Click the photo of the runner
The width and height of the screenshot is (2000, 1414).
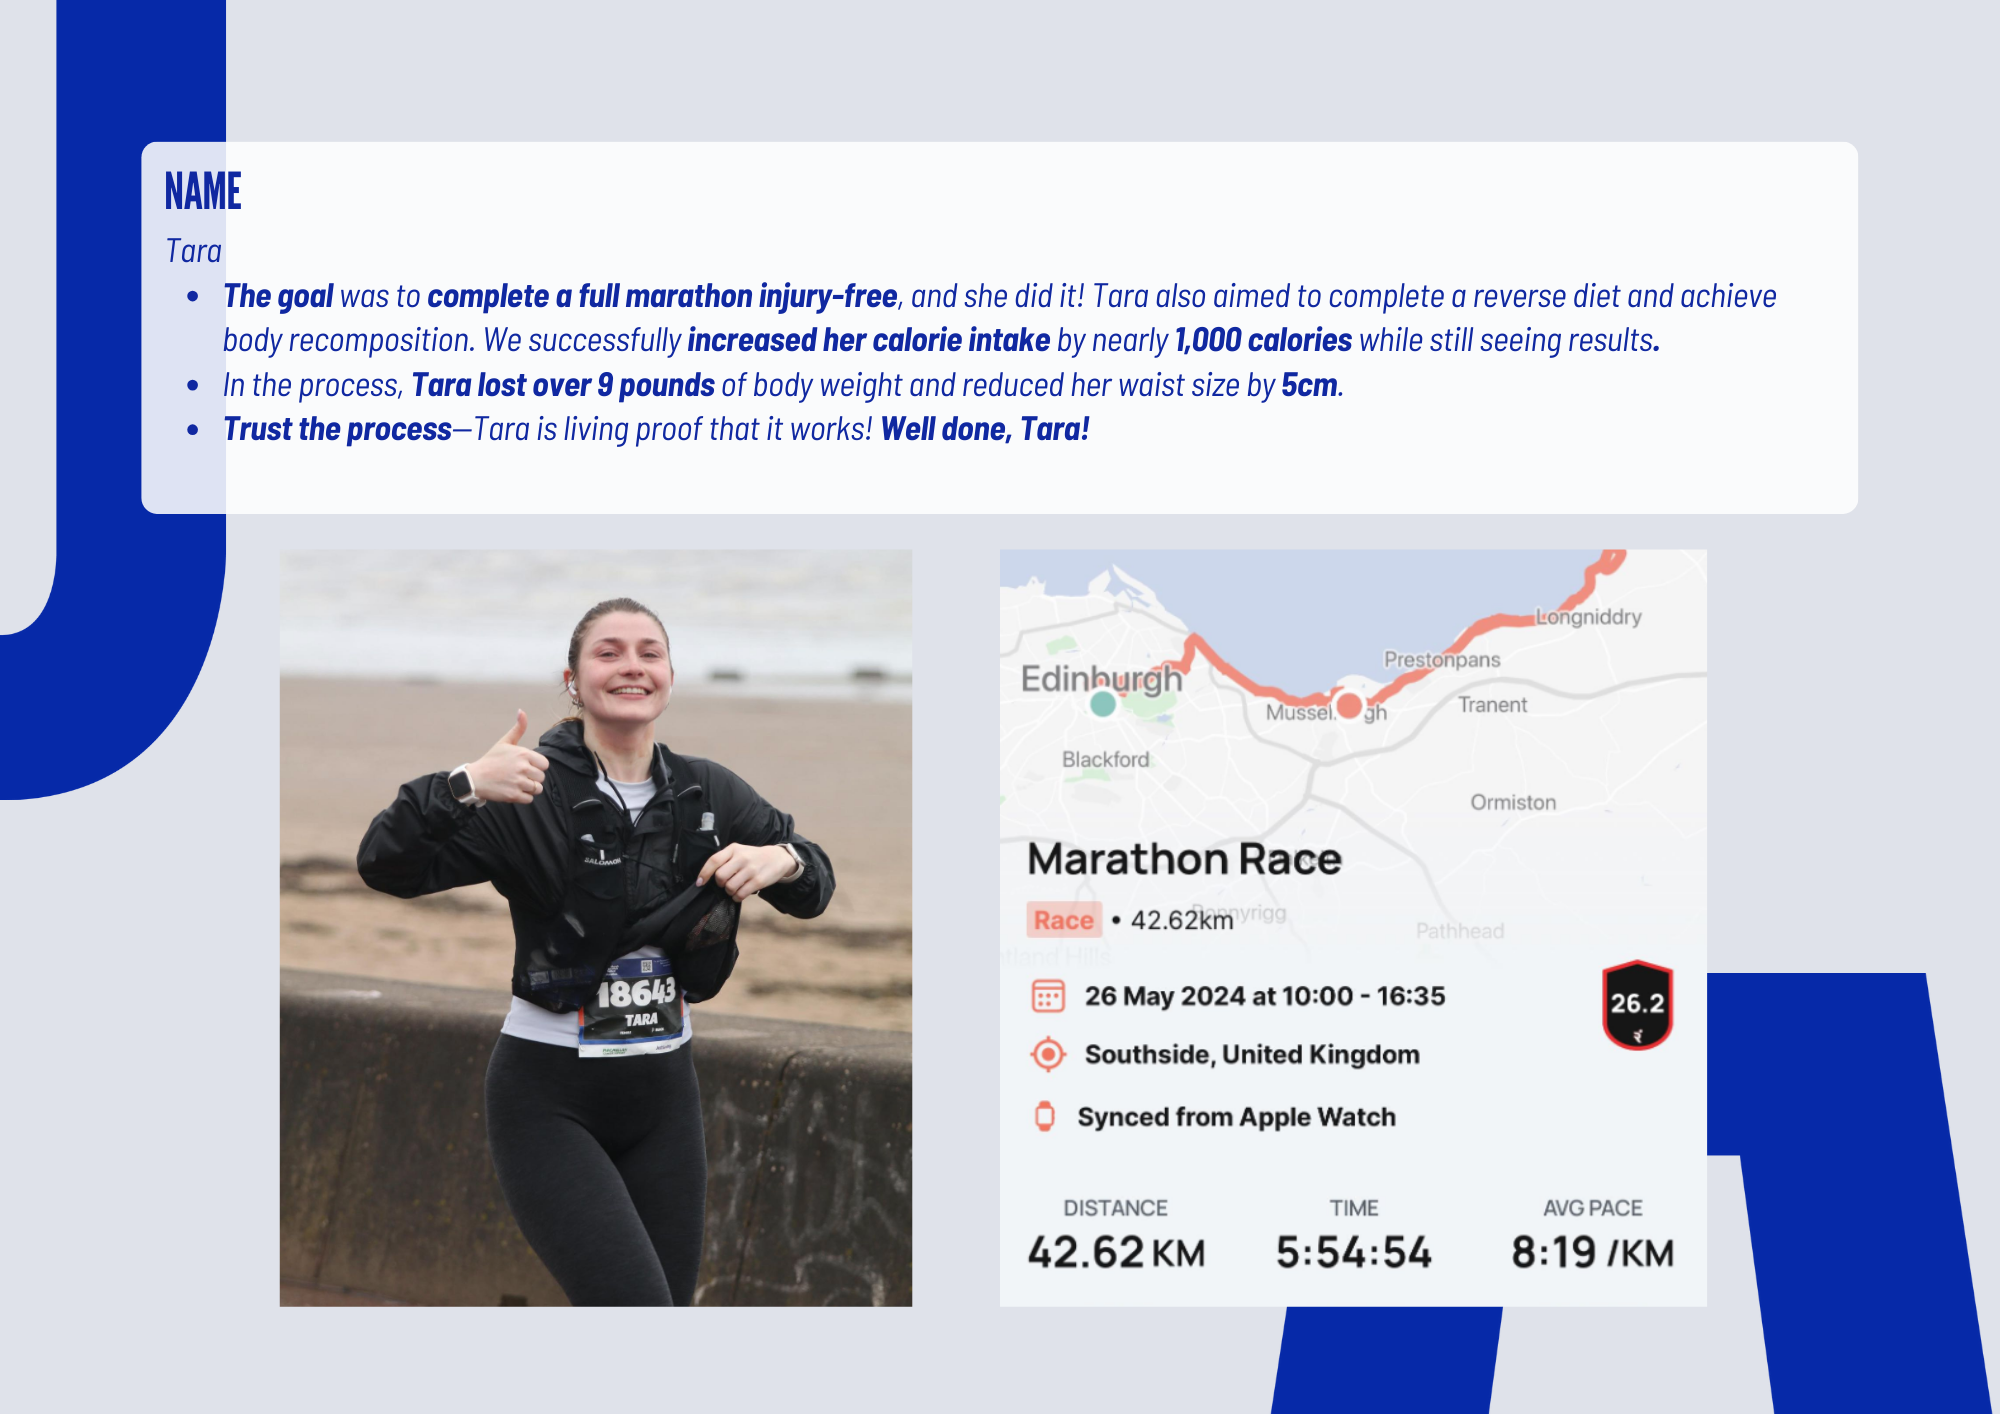click(595, 926)
